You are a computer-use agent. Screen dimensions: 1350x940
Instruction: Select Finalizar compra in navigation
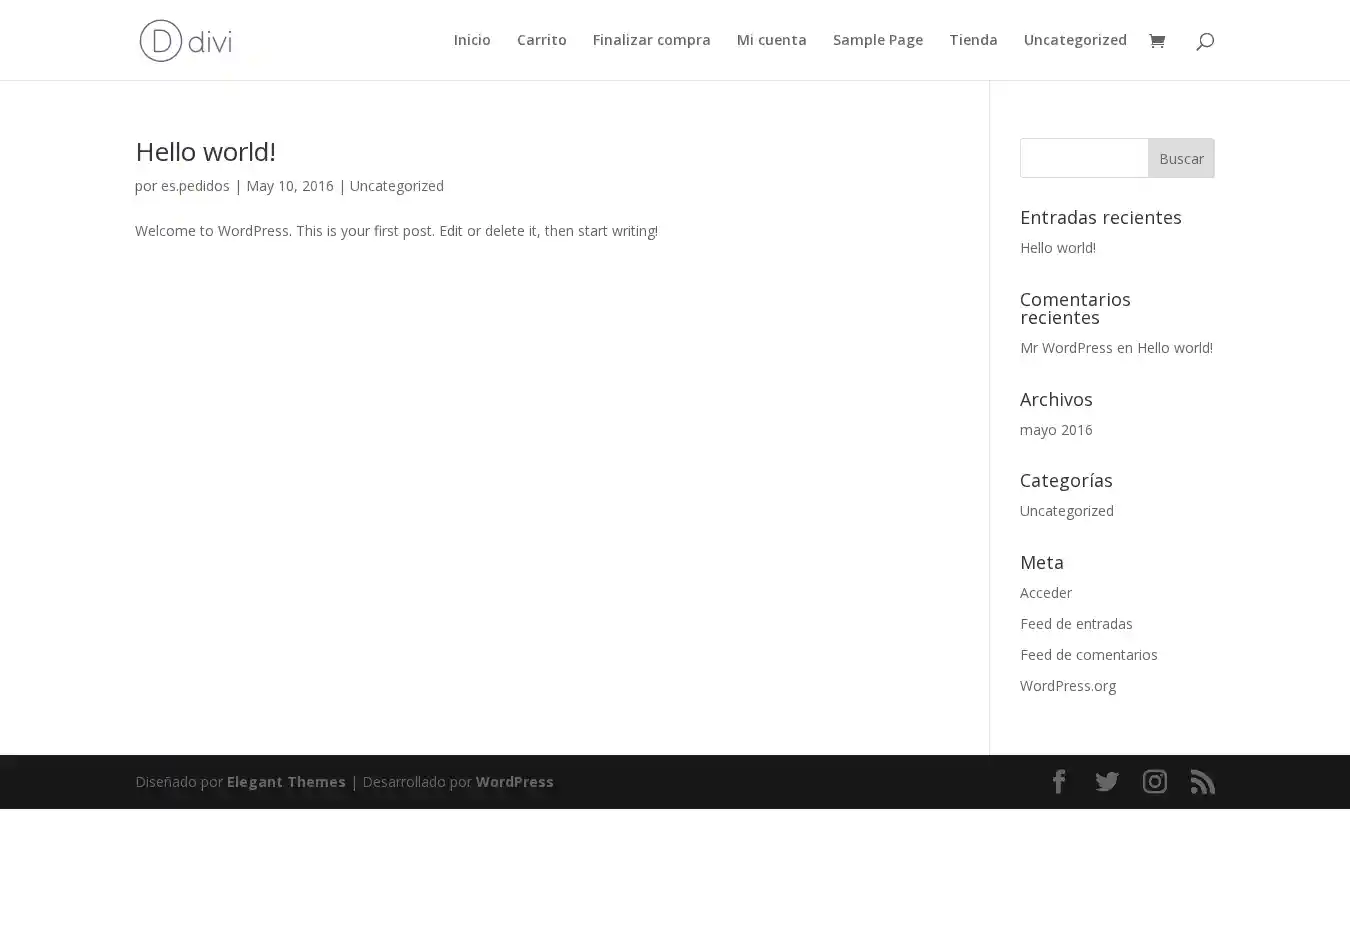click(x=651, y=40)
